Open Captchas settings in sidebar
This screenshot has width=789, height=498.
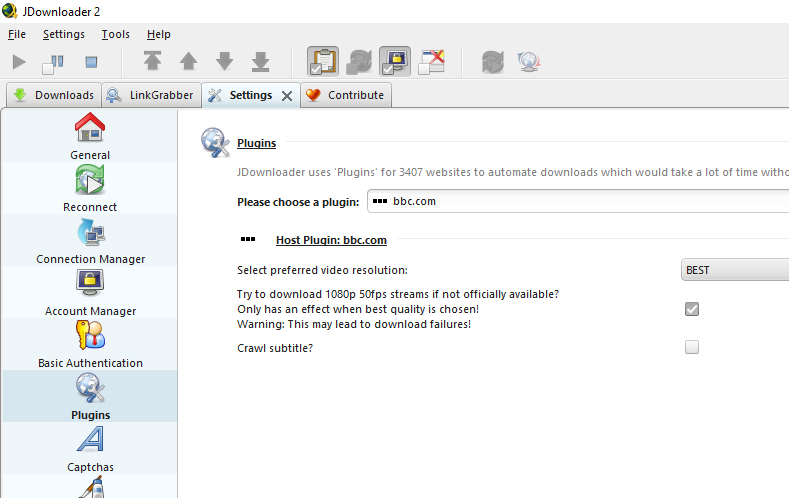pos(90,448)
